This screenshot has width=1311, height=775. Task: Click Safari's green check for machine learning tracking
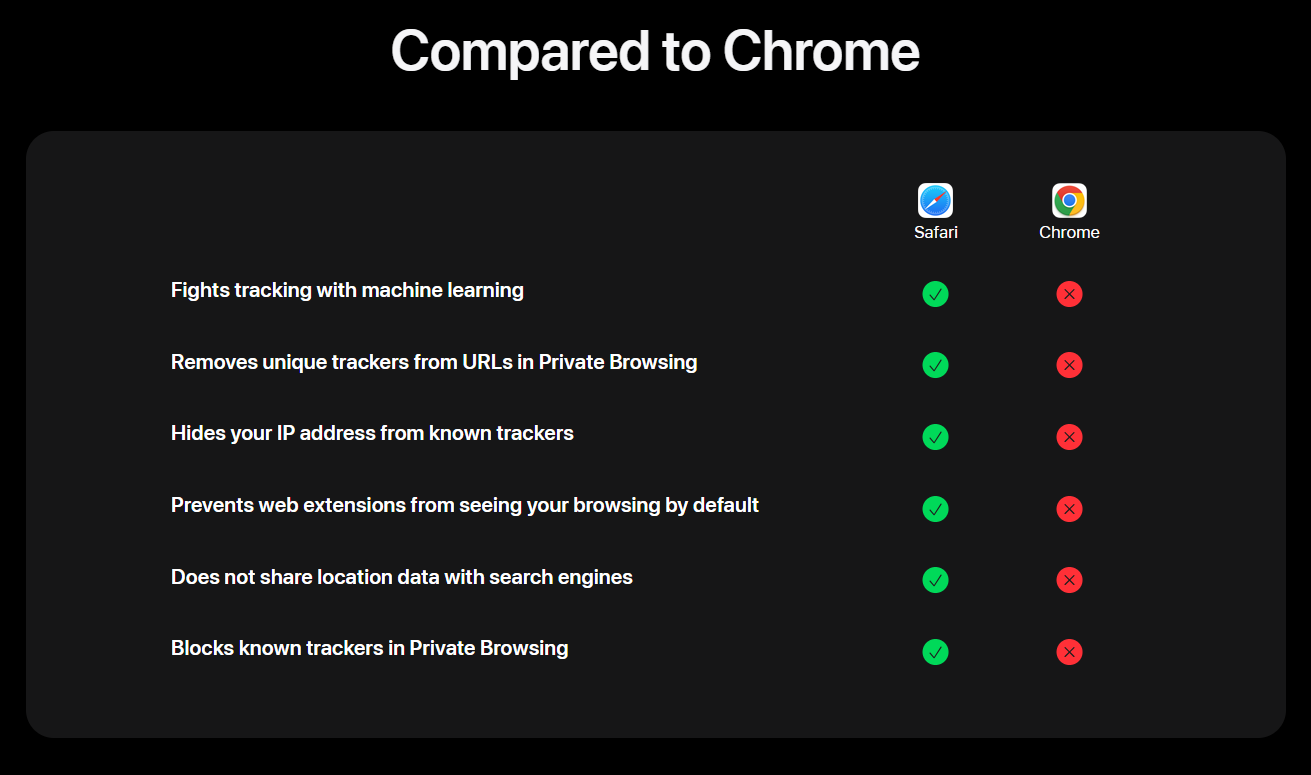935,294
